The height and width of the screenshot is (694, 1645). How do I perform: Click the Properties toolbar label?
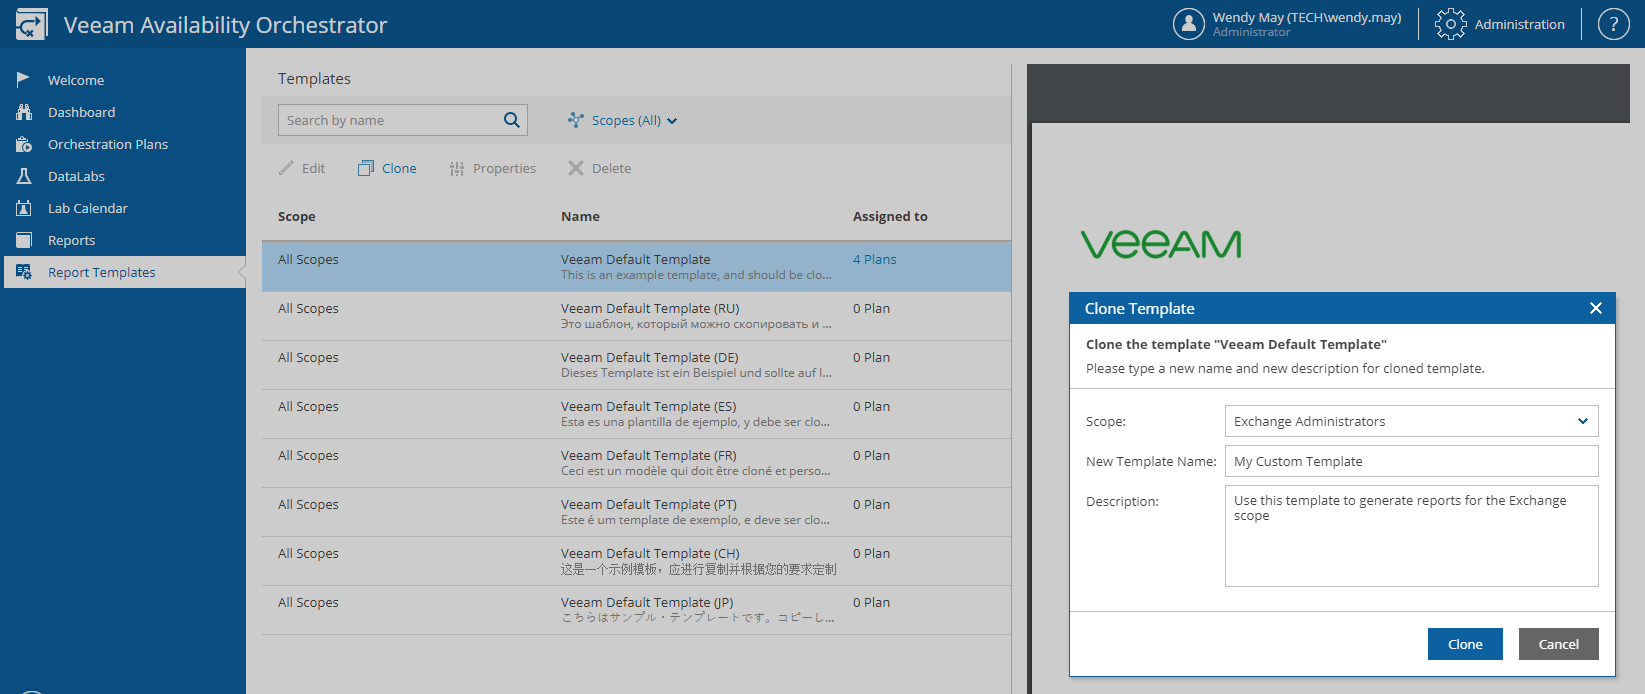pos(504,168)
